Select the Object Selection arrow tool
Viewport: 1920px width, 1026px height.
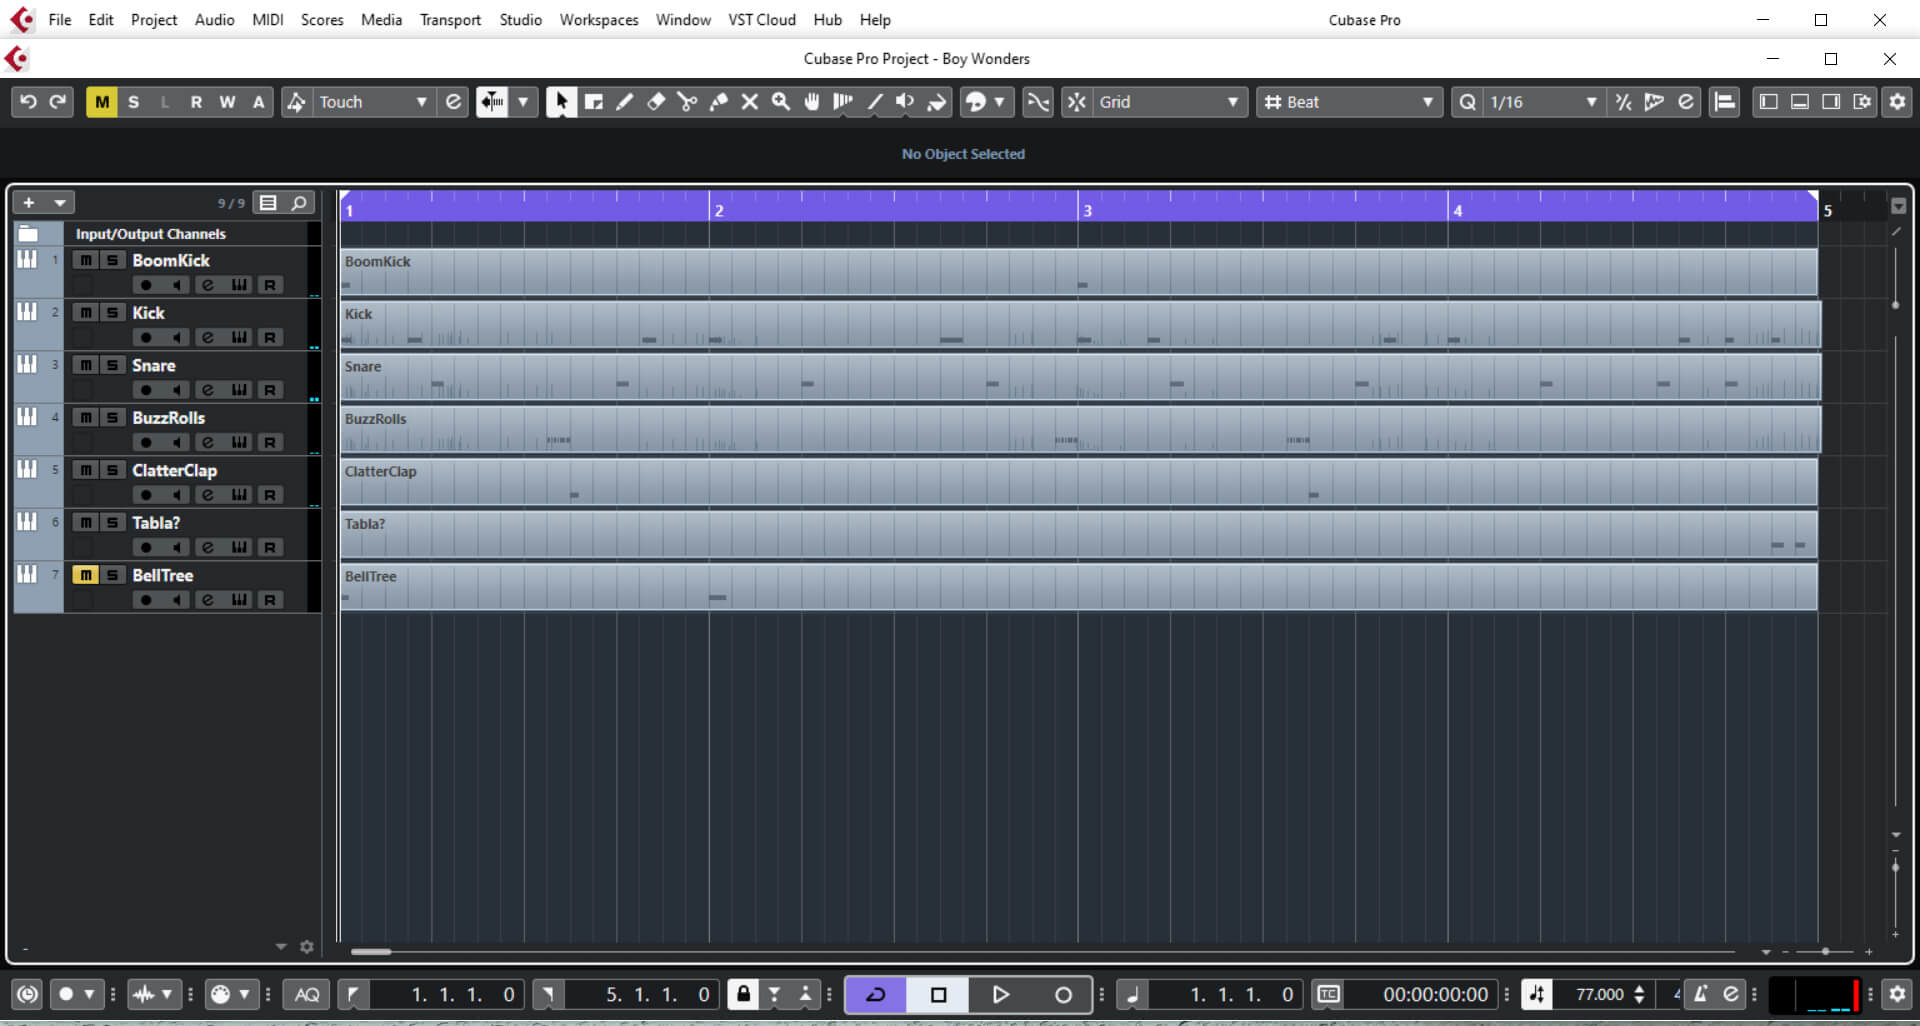coord(561,102)
